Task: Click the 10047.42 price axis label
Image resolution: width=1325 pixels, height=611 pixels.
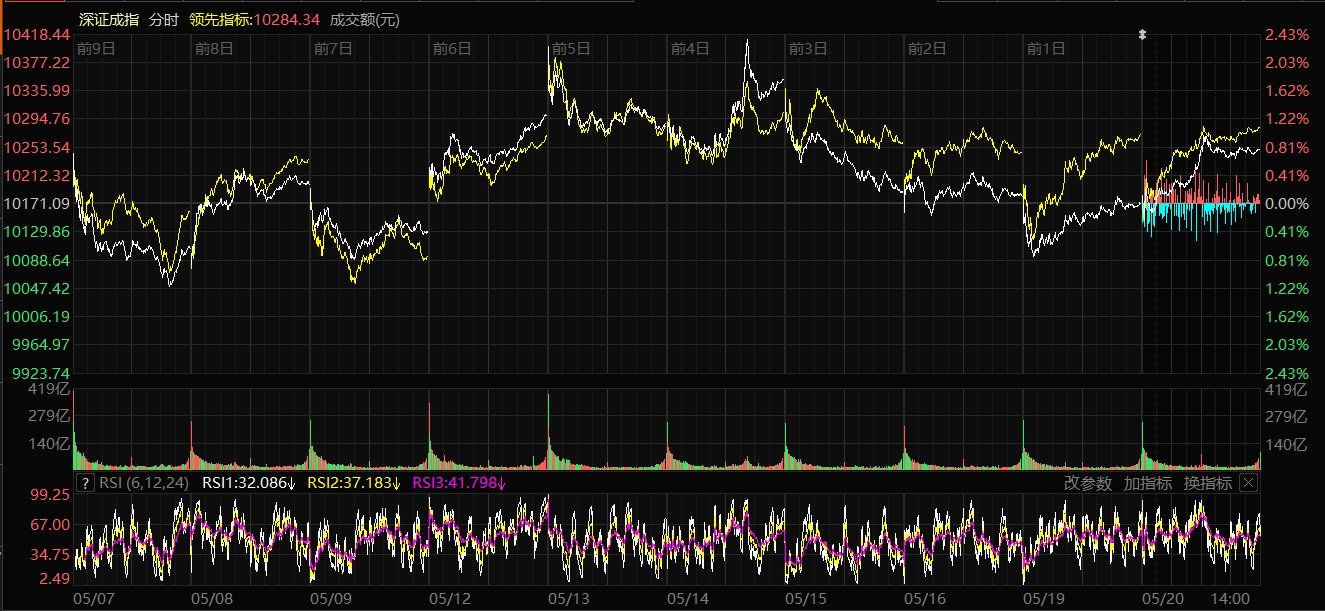Action: pos(36,288)
